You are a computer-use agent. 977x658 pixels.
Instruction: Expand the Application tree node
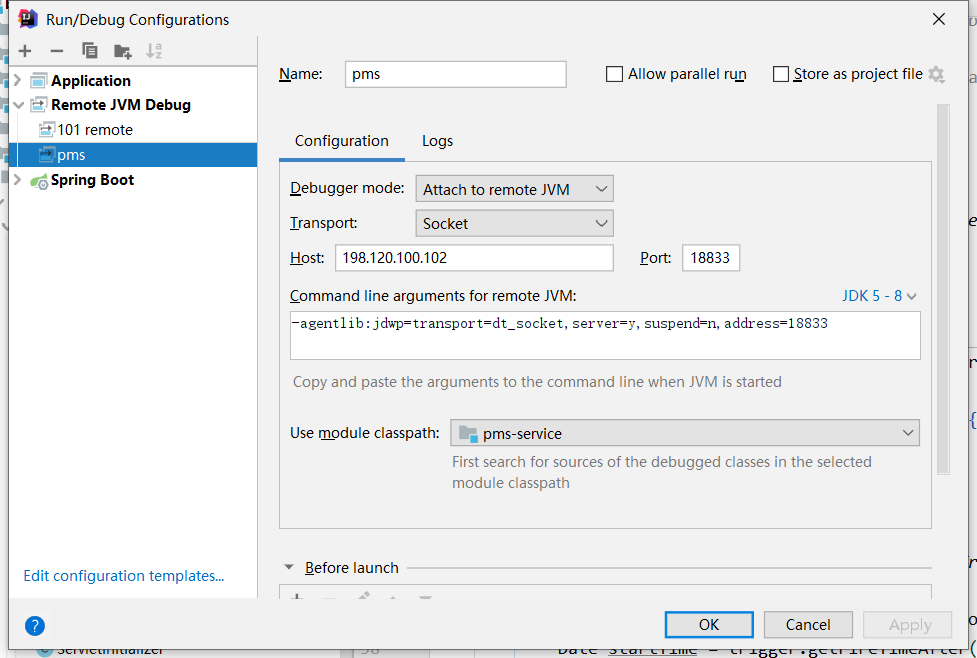[x=17, y=81]
